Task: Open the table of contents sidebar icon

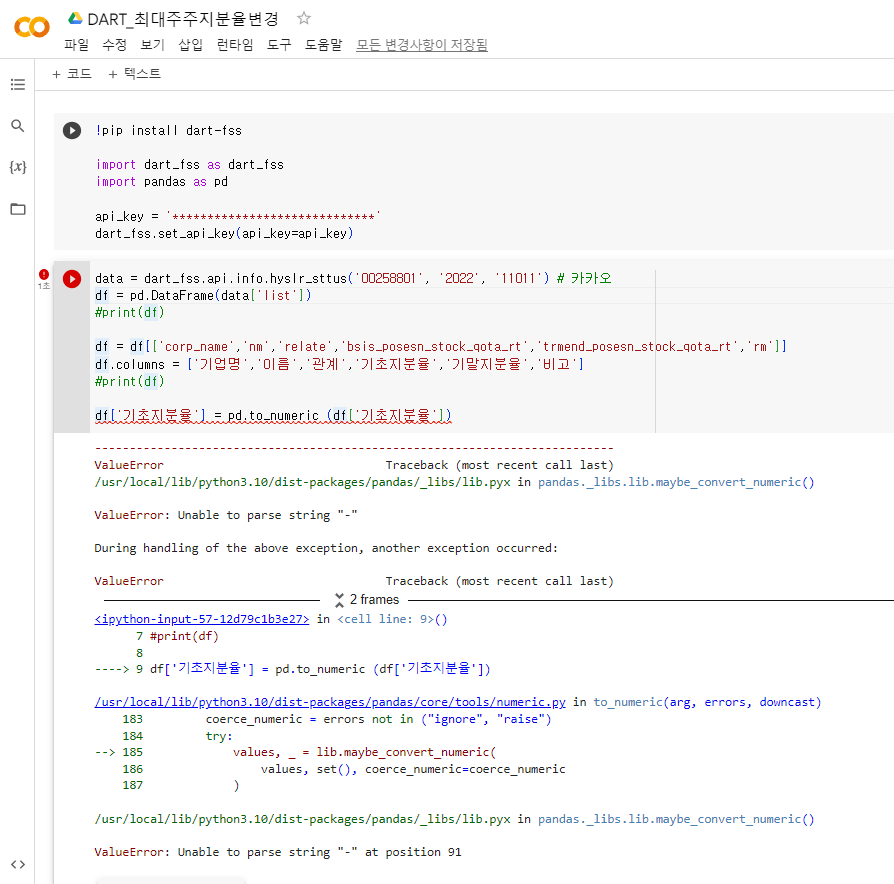Action: coord(18,84)
